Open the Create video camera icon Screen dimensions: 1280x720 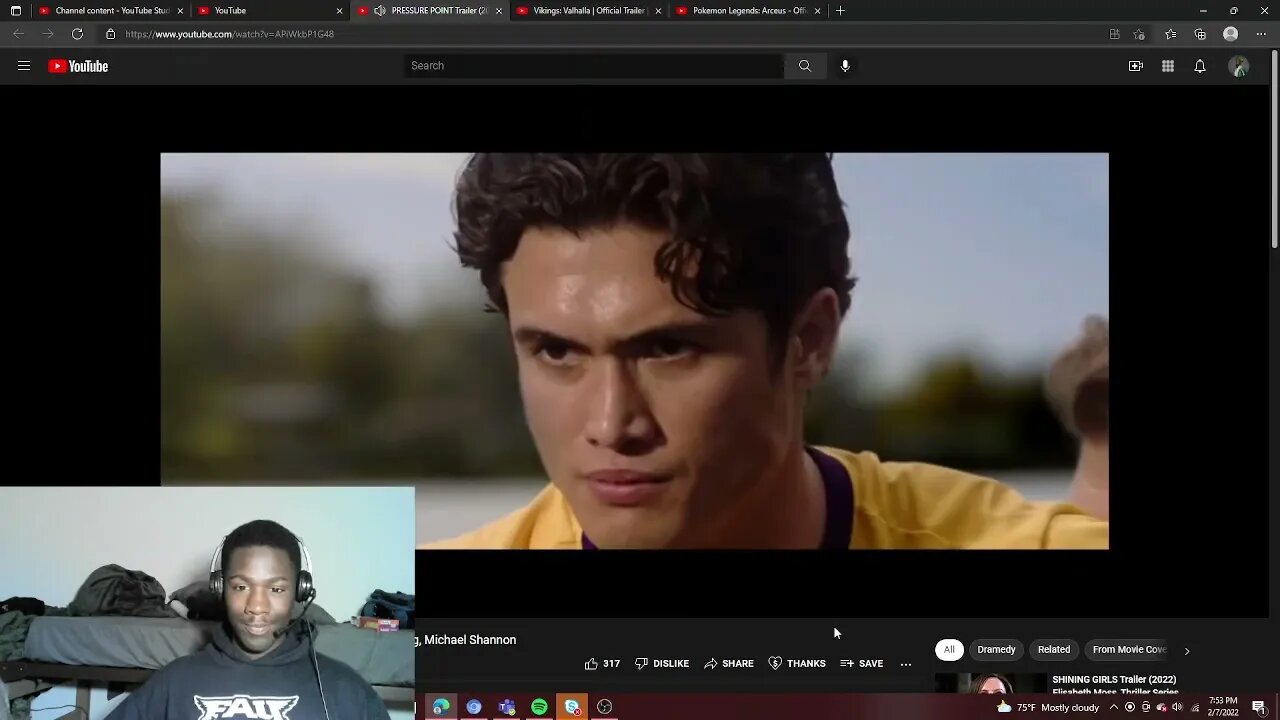[1136, 66]
